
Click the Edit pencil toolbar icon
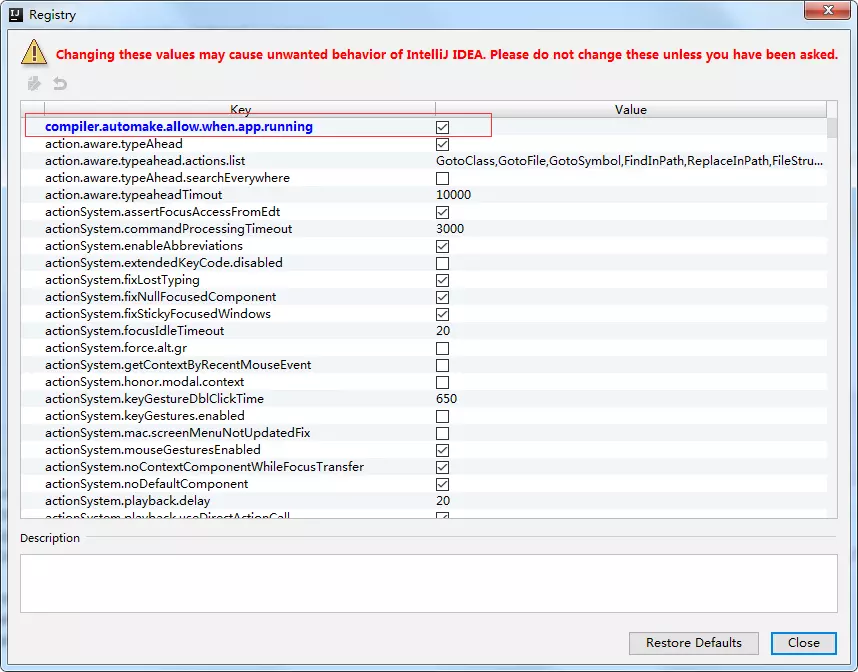click(x=34, y=84)
